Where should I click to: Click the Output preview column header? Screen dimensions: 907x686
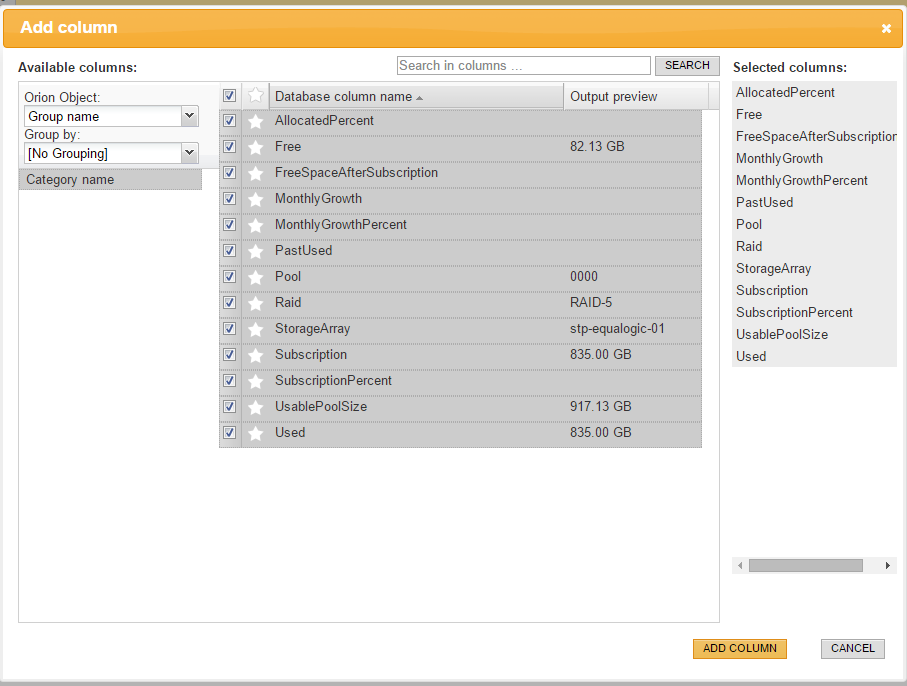click(x=636, y=97)
